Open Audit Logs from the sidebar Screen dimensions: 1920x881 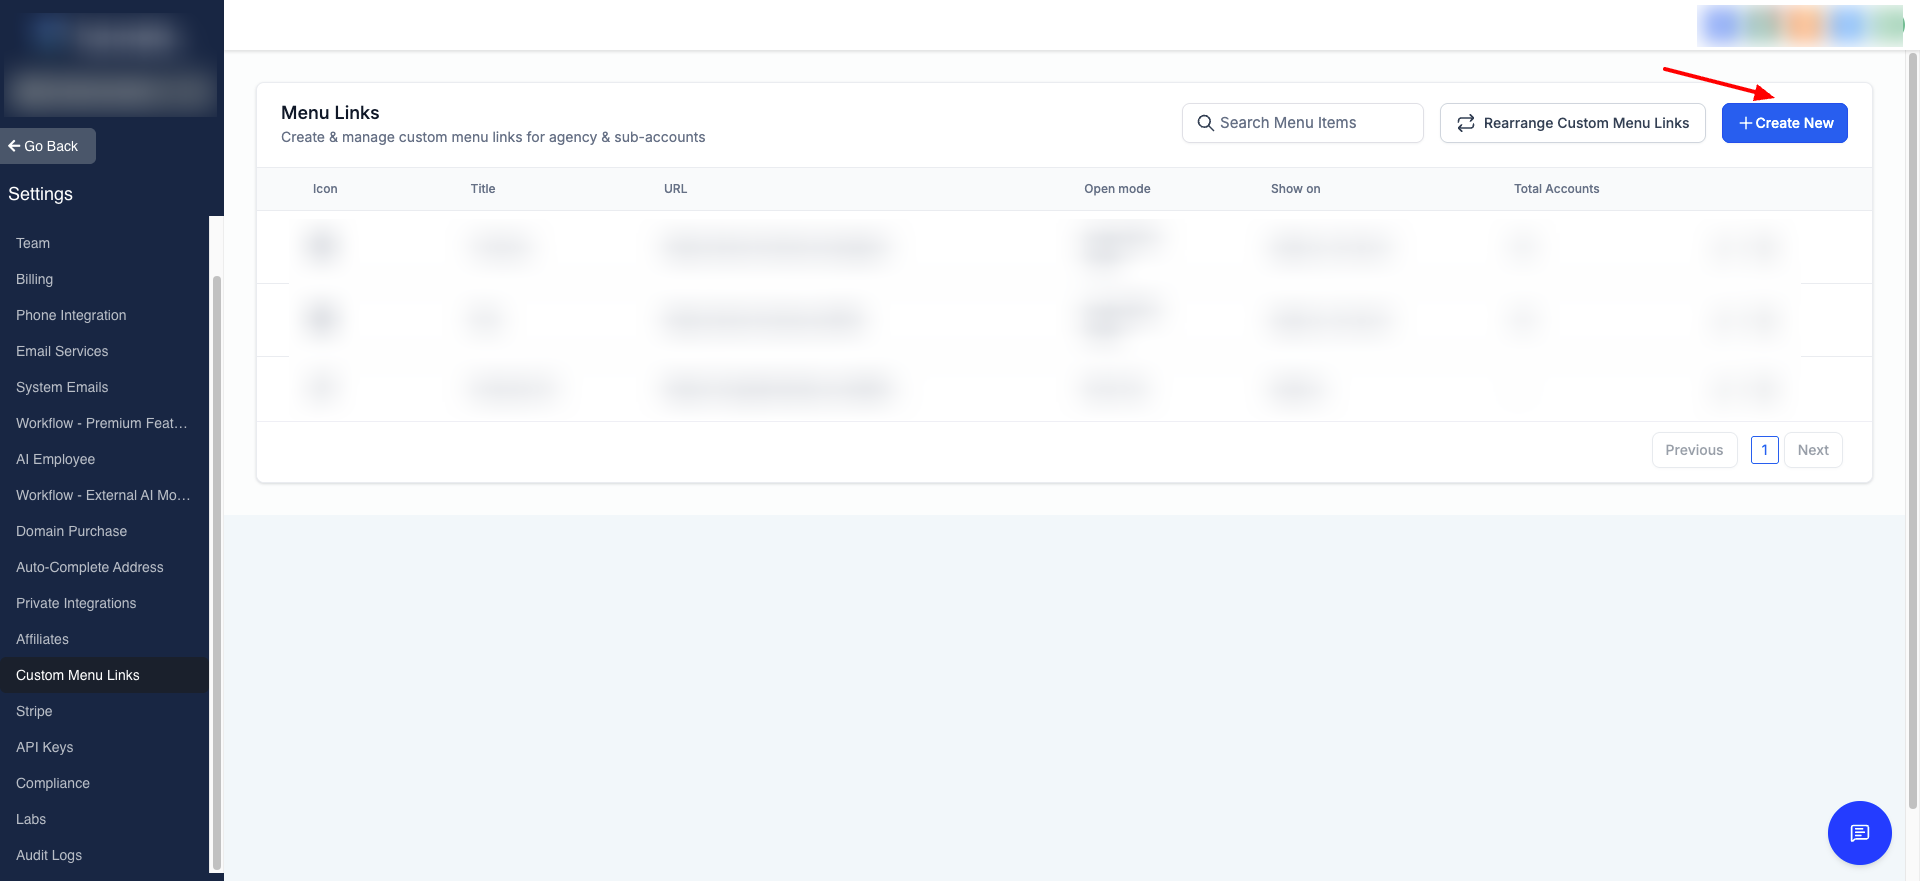[x=49, y=855]
